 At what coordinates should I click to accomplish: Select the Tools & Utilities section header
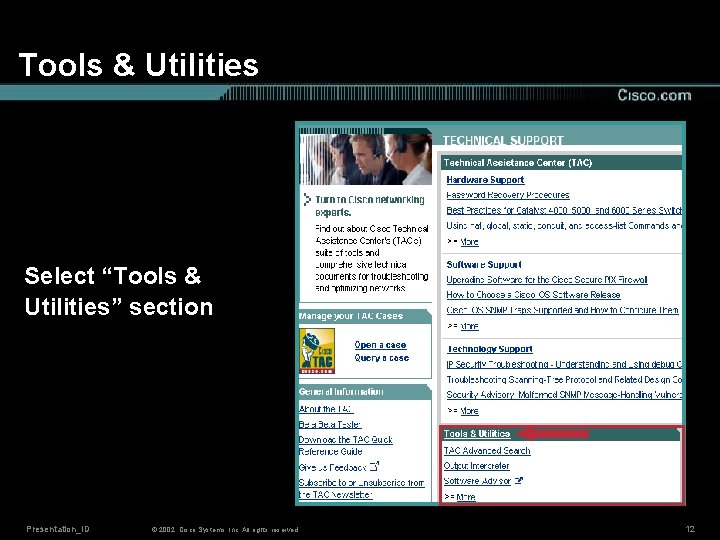point(477,434)
